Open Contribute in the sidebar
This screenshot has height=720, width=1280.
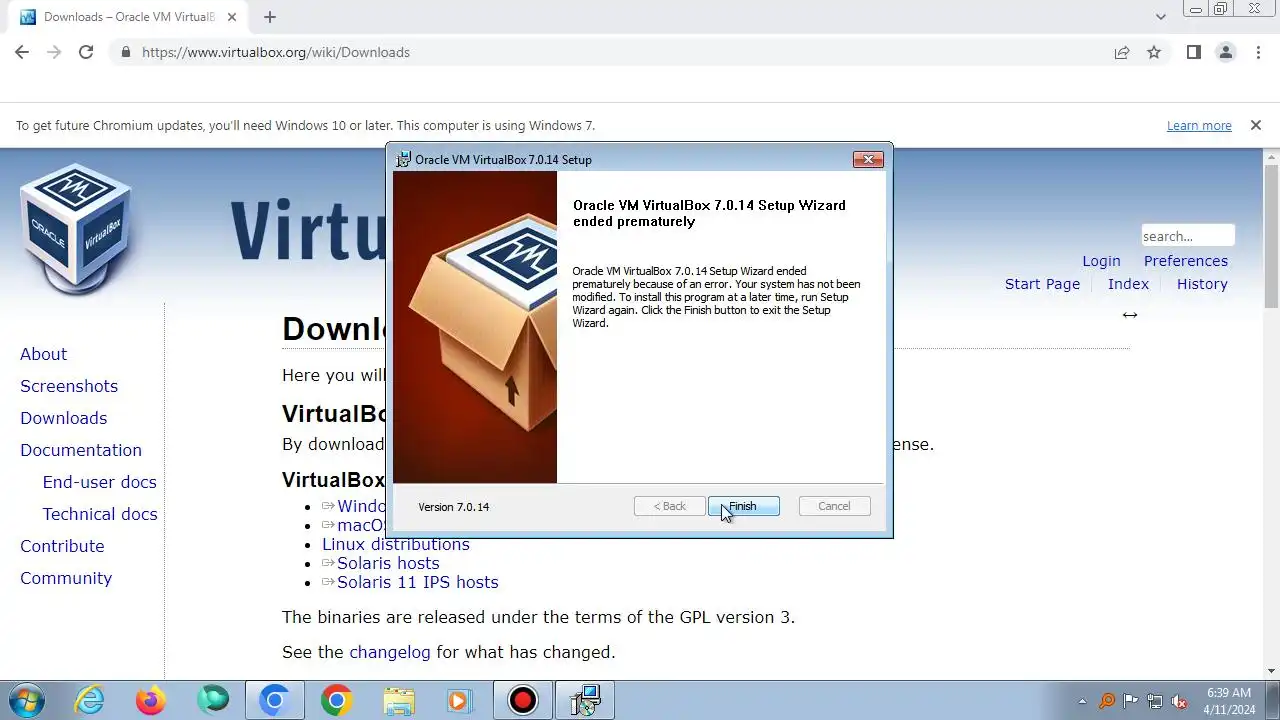click(62, 546)
